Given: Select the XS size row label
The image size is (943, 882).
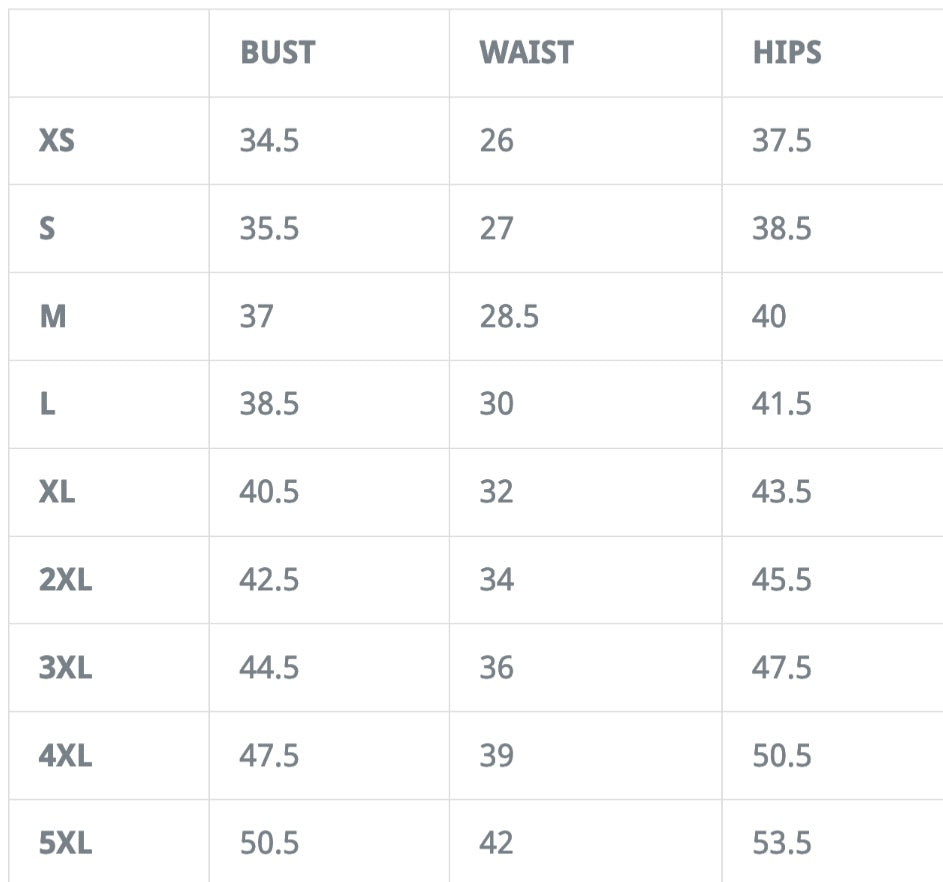Looking at the screenshot, I should [56, 141].
